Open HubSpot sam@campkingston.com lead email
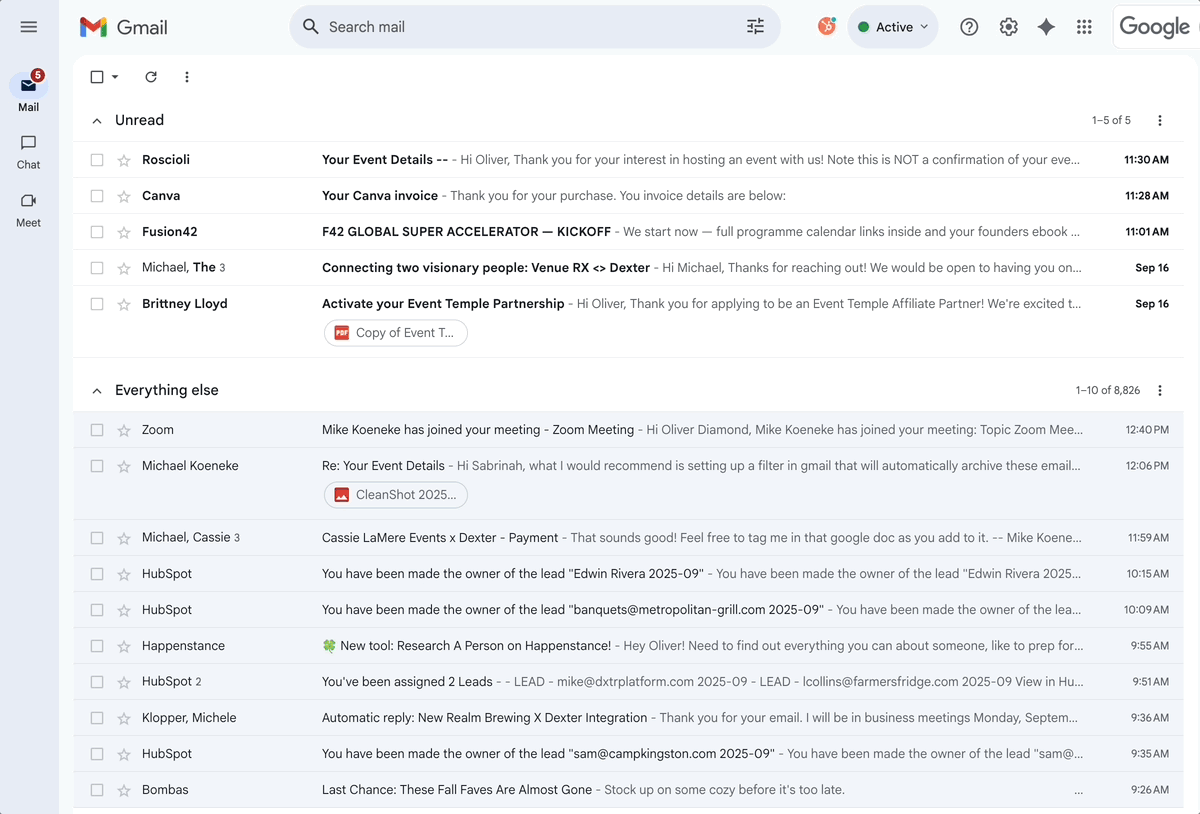Screen dimensions: 1200x814 [628, 754]
